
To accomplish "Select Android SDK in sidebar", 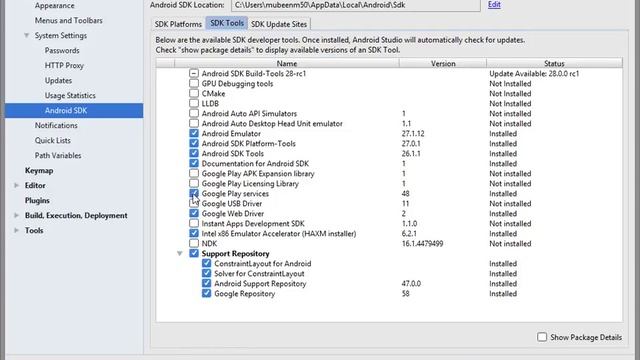I will (74, 111).
